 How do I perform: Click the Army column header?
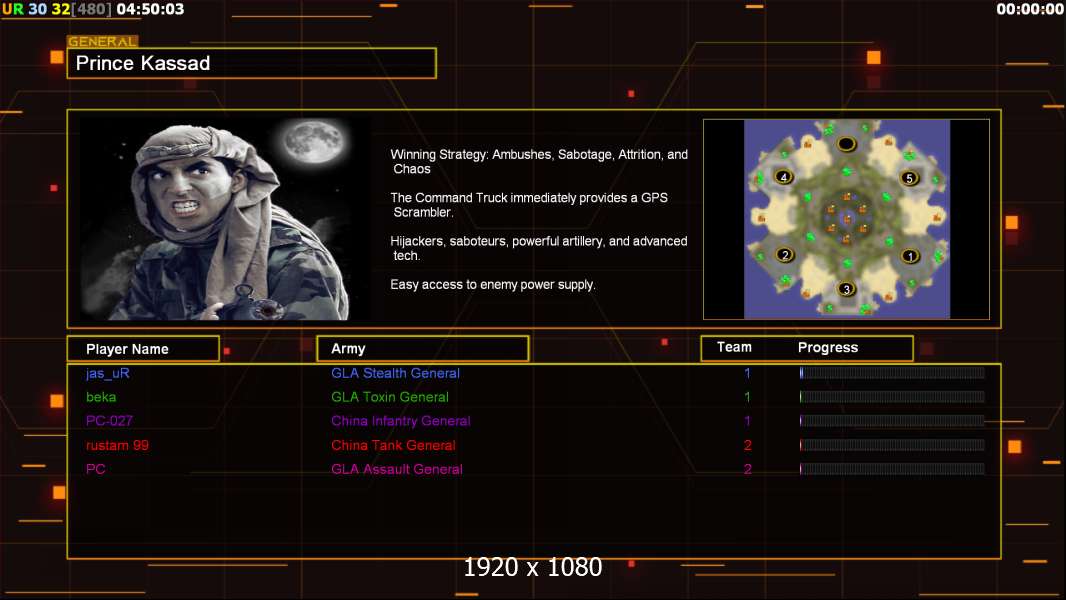[x=422, y=349]
